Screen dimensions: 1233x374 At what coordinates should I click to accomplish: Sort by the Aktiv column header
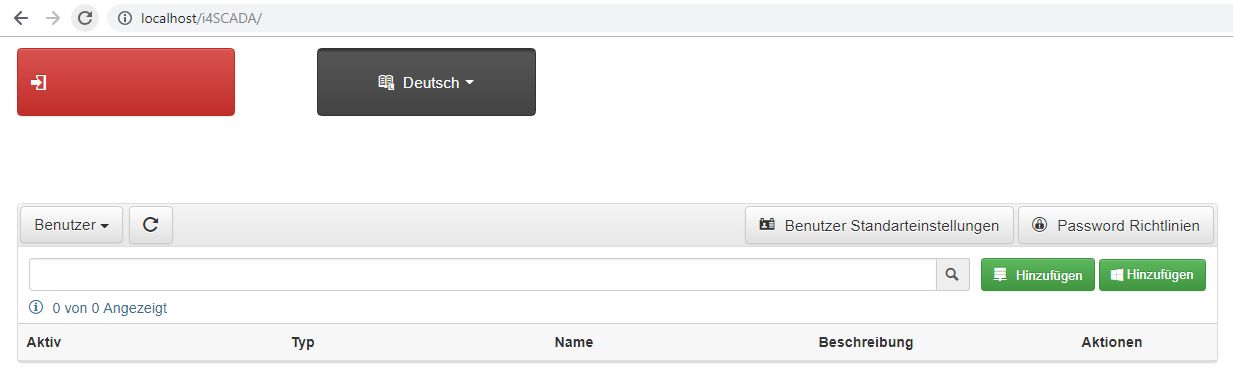click(44, 342)
